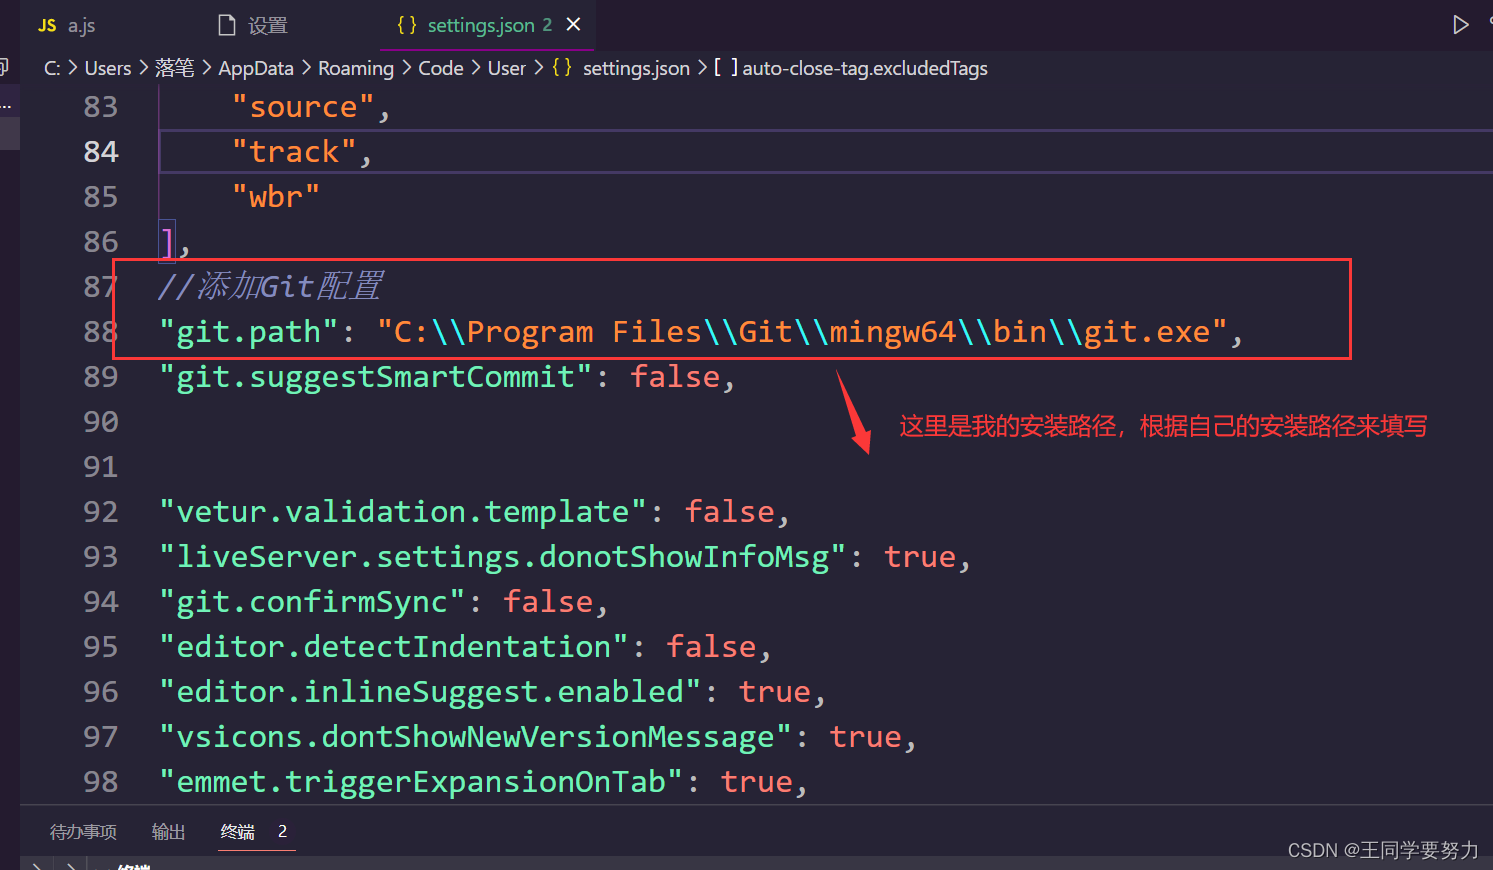
Task: Click the terminal count badge 2
Action: coord(282,832)
